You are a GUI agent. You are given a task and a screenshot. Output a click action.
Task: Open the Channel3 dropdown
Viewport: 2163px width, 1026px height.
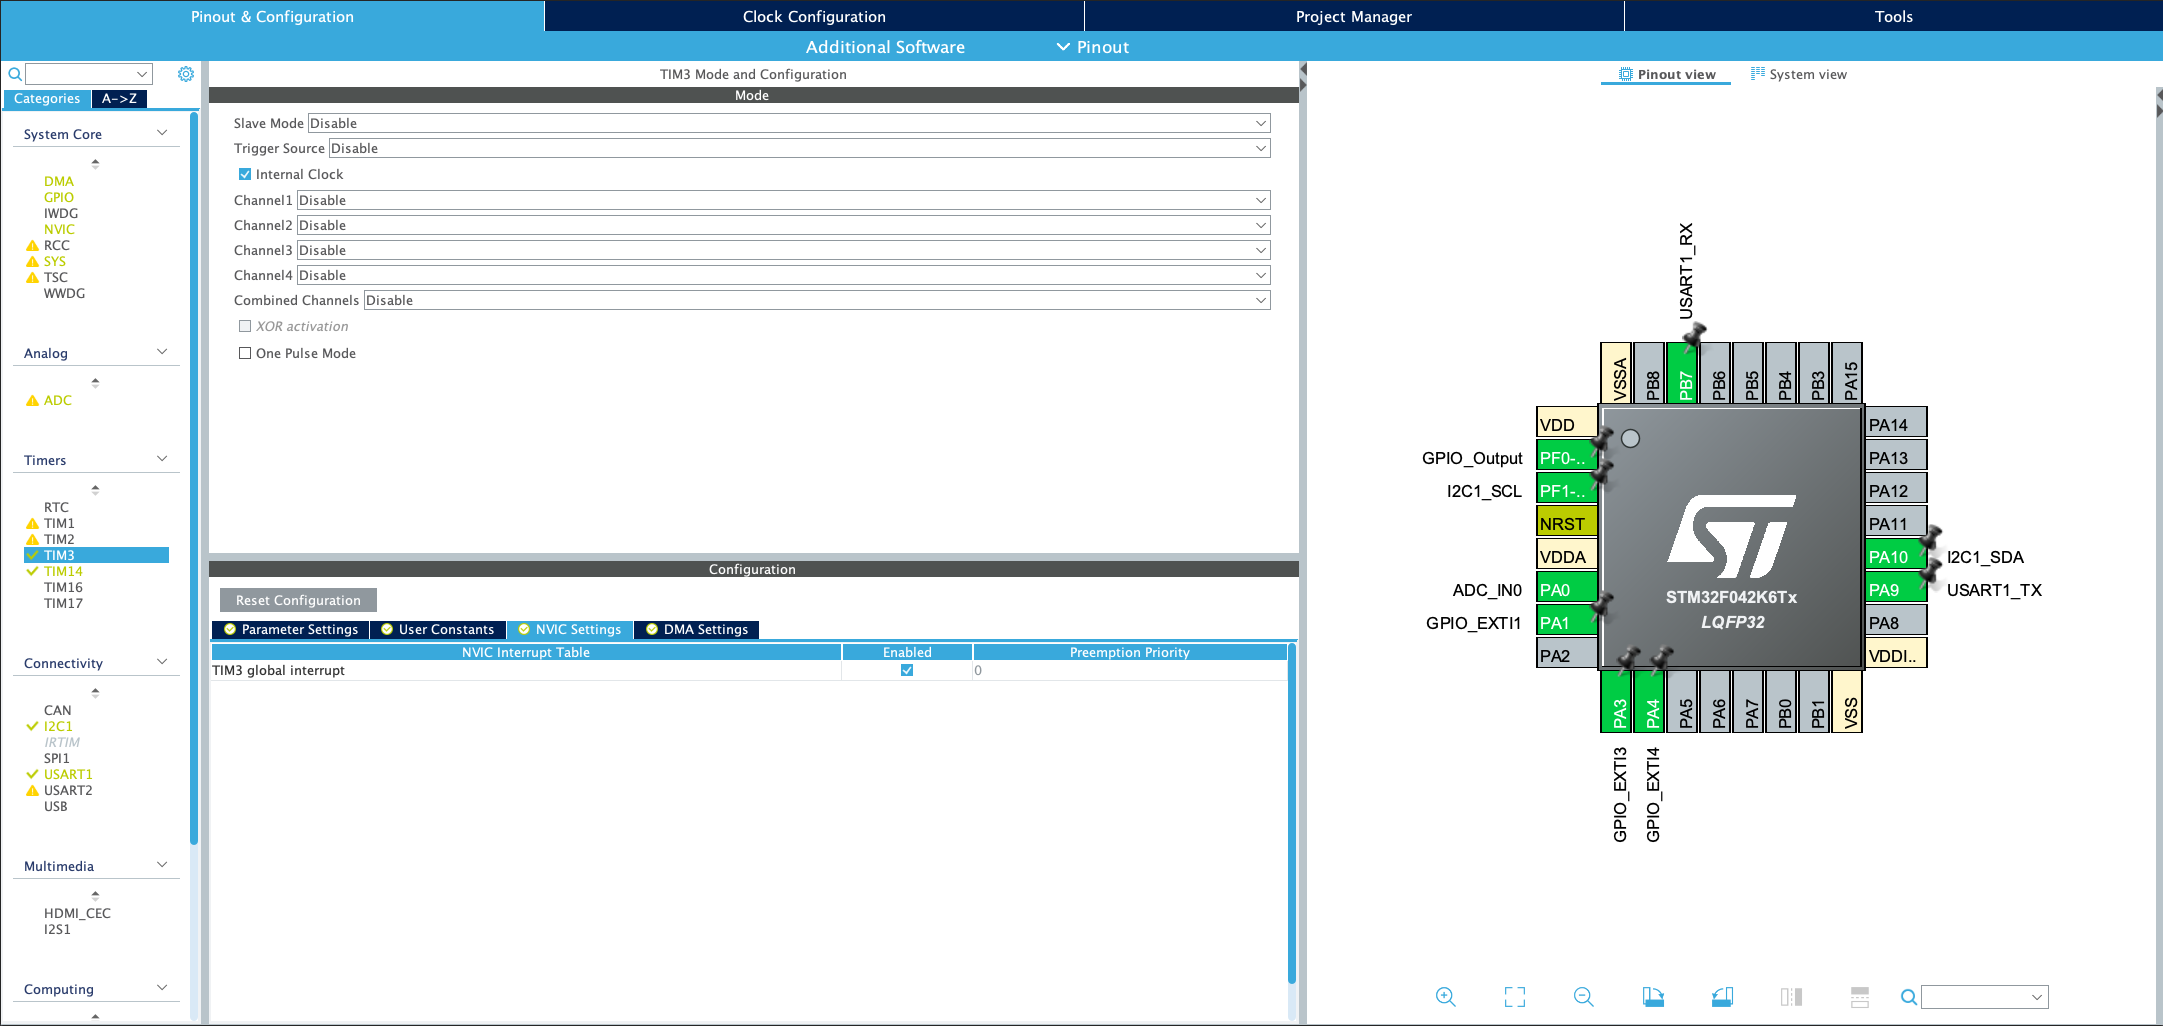click(x=784, y=250)
